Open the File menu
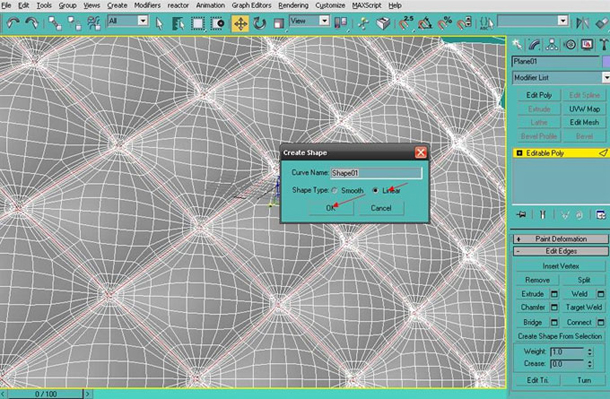 click(x=6, y=5)
